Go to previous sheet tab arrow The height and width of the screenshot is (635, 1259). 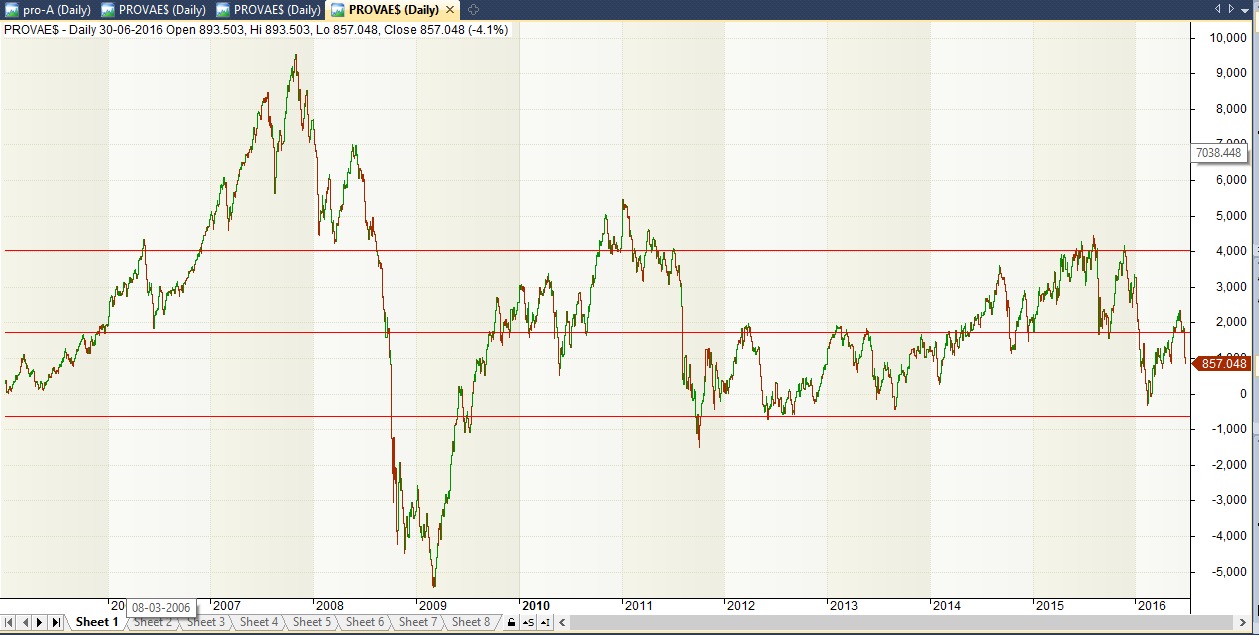25,622
